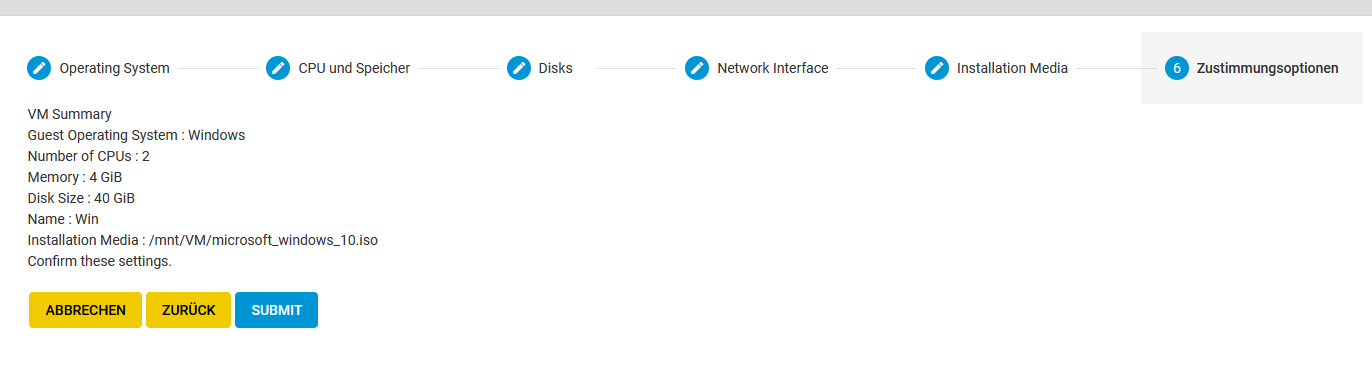Open the Disks step label
The image size is (1372, 382).
[555, 68]
